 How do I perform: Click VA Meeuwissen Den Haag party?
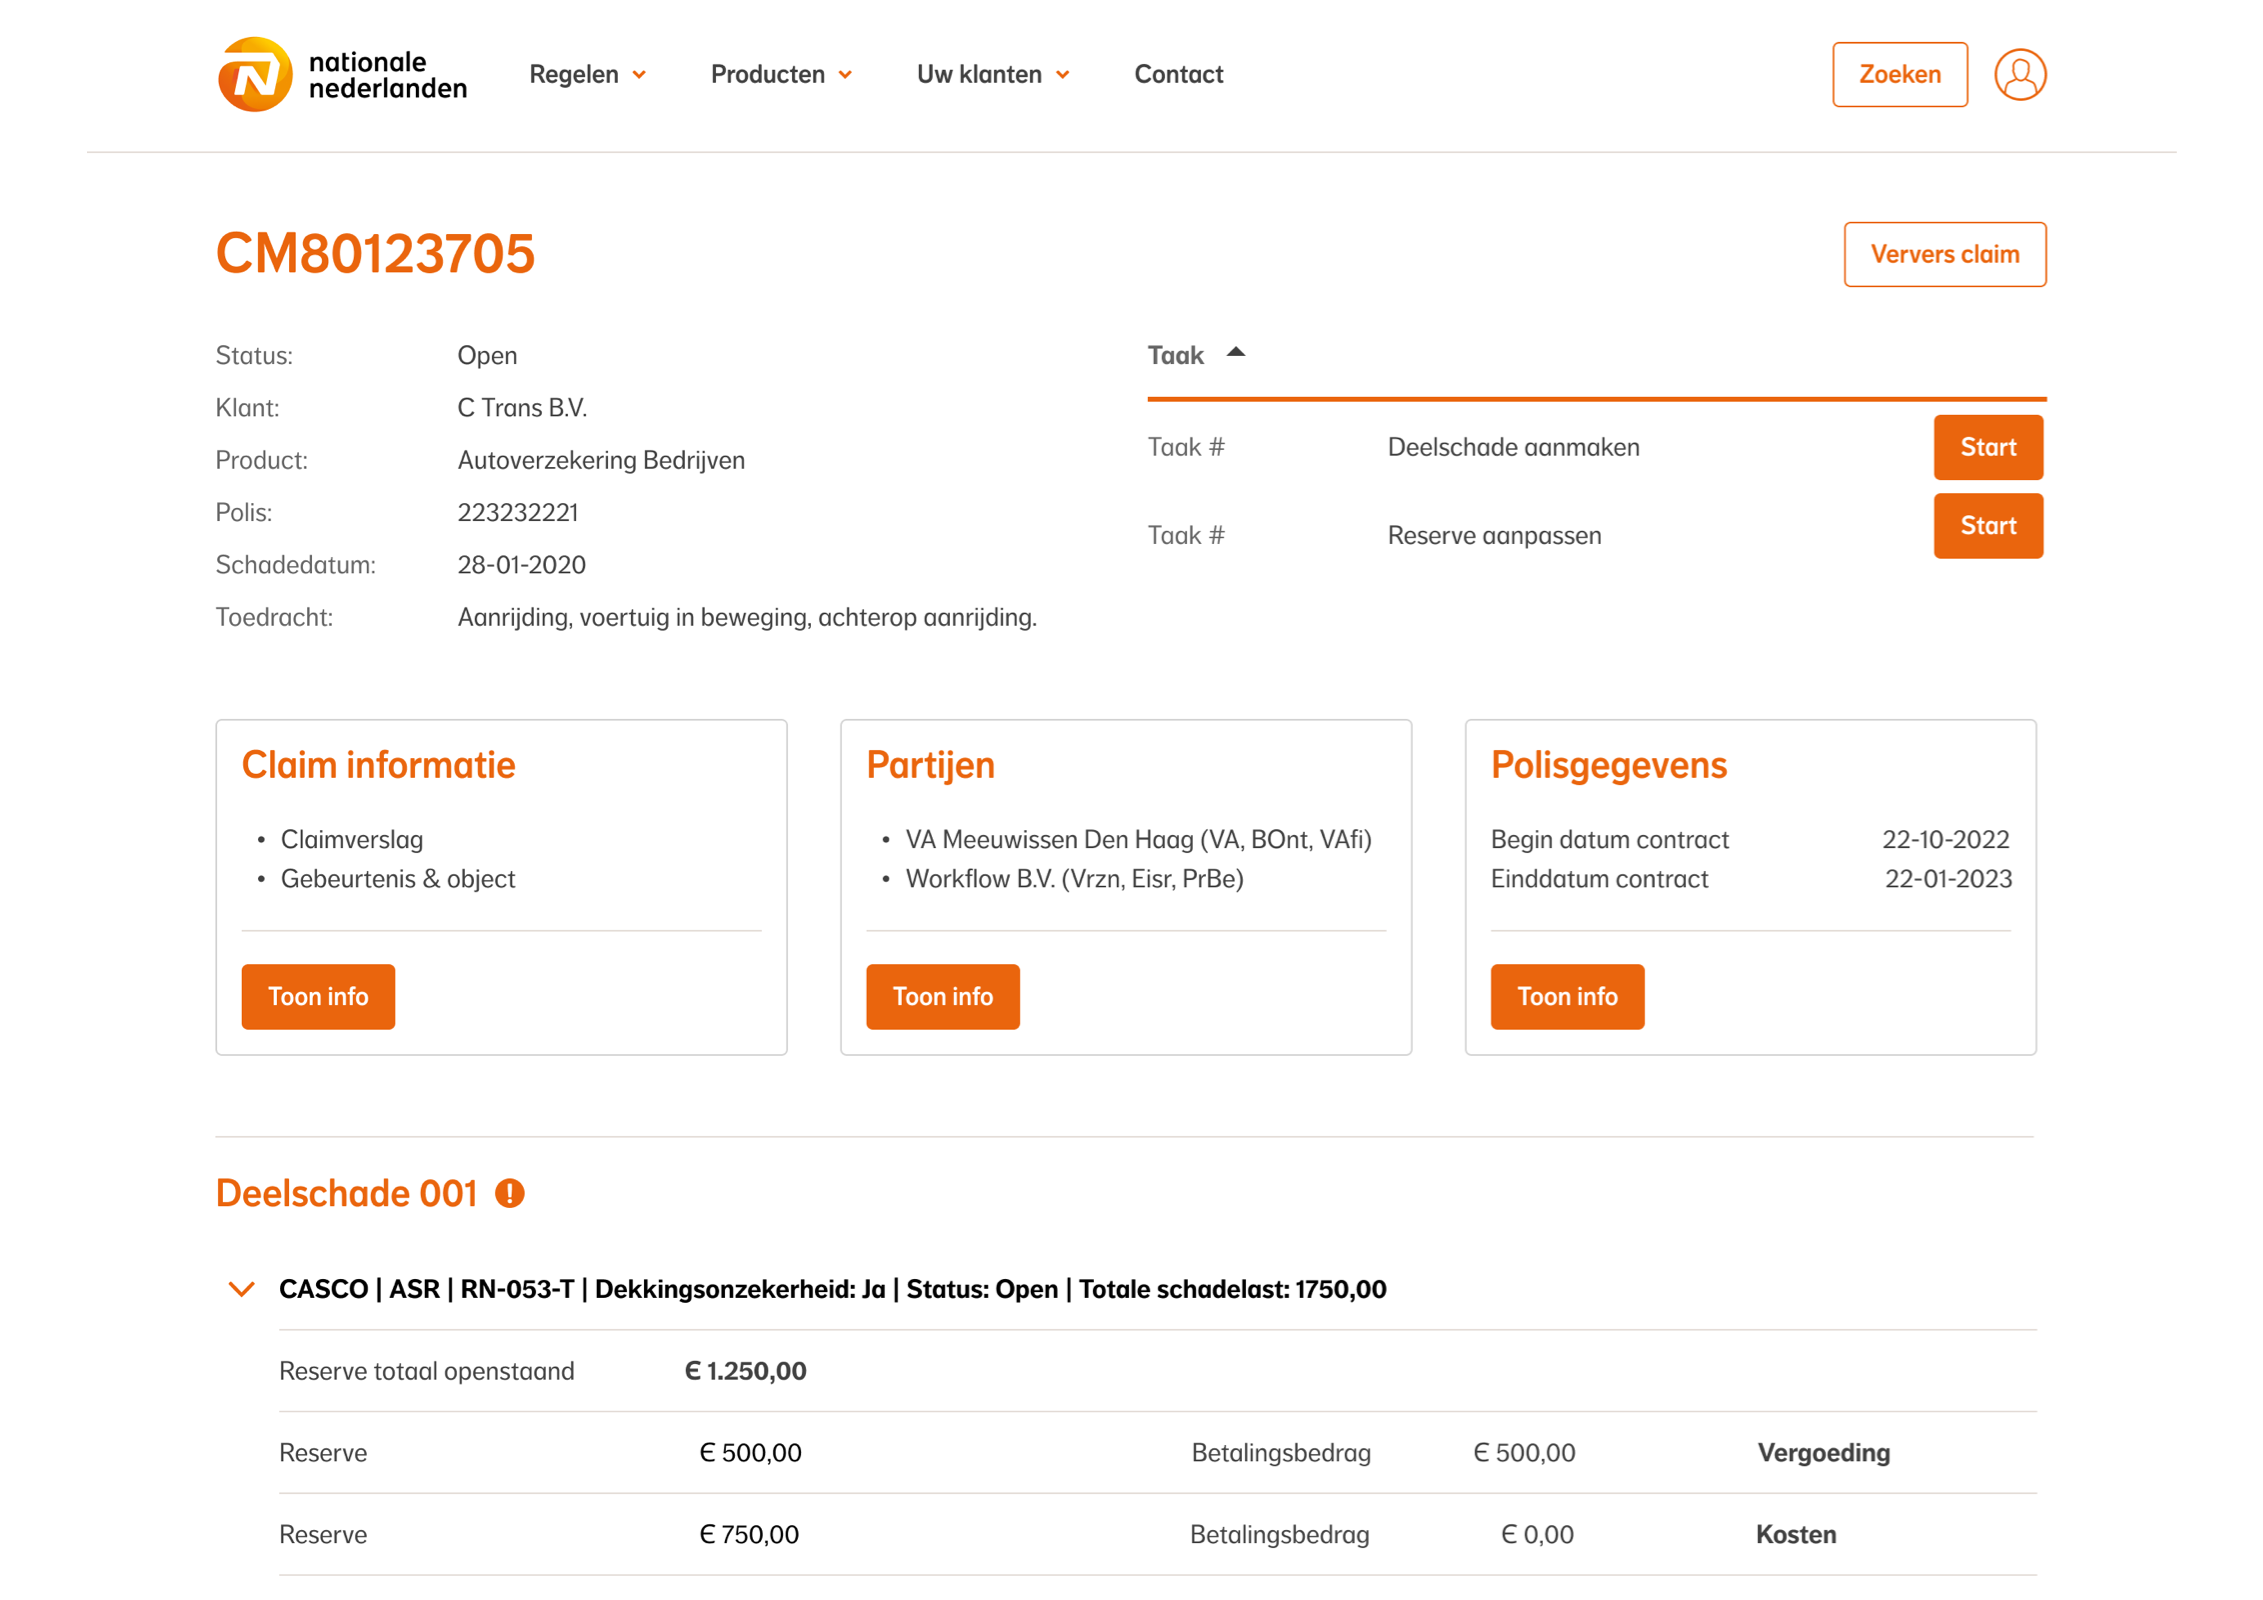tap(1137, 839)
